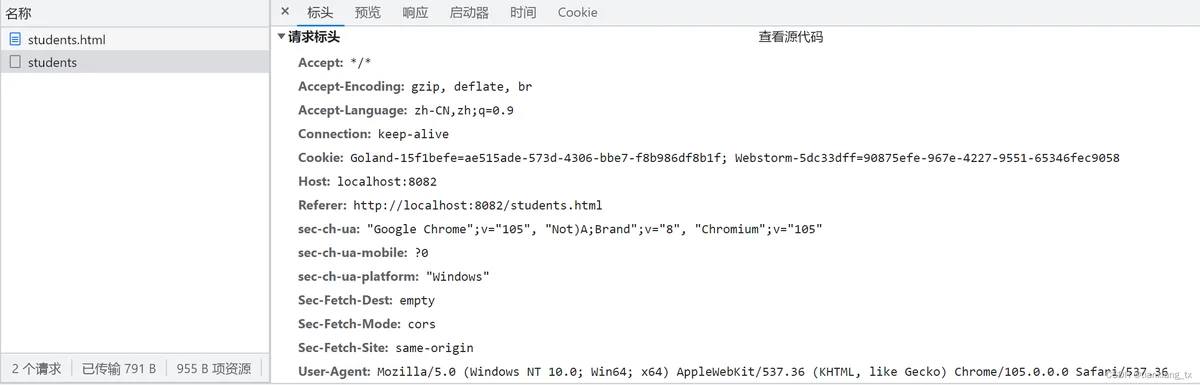Click the 查看源代码 link
Viewport: 1200px width, 385px height.
(791, 37)
